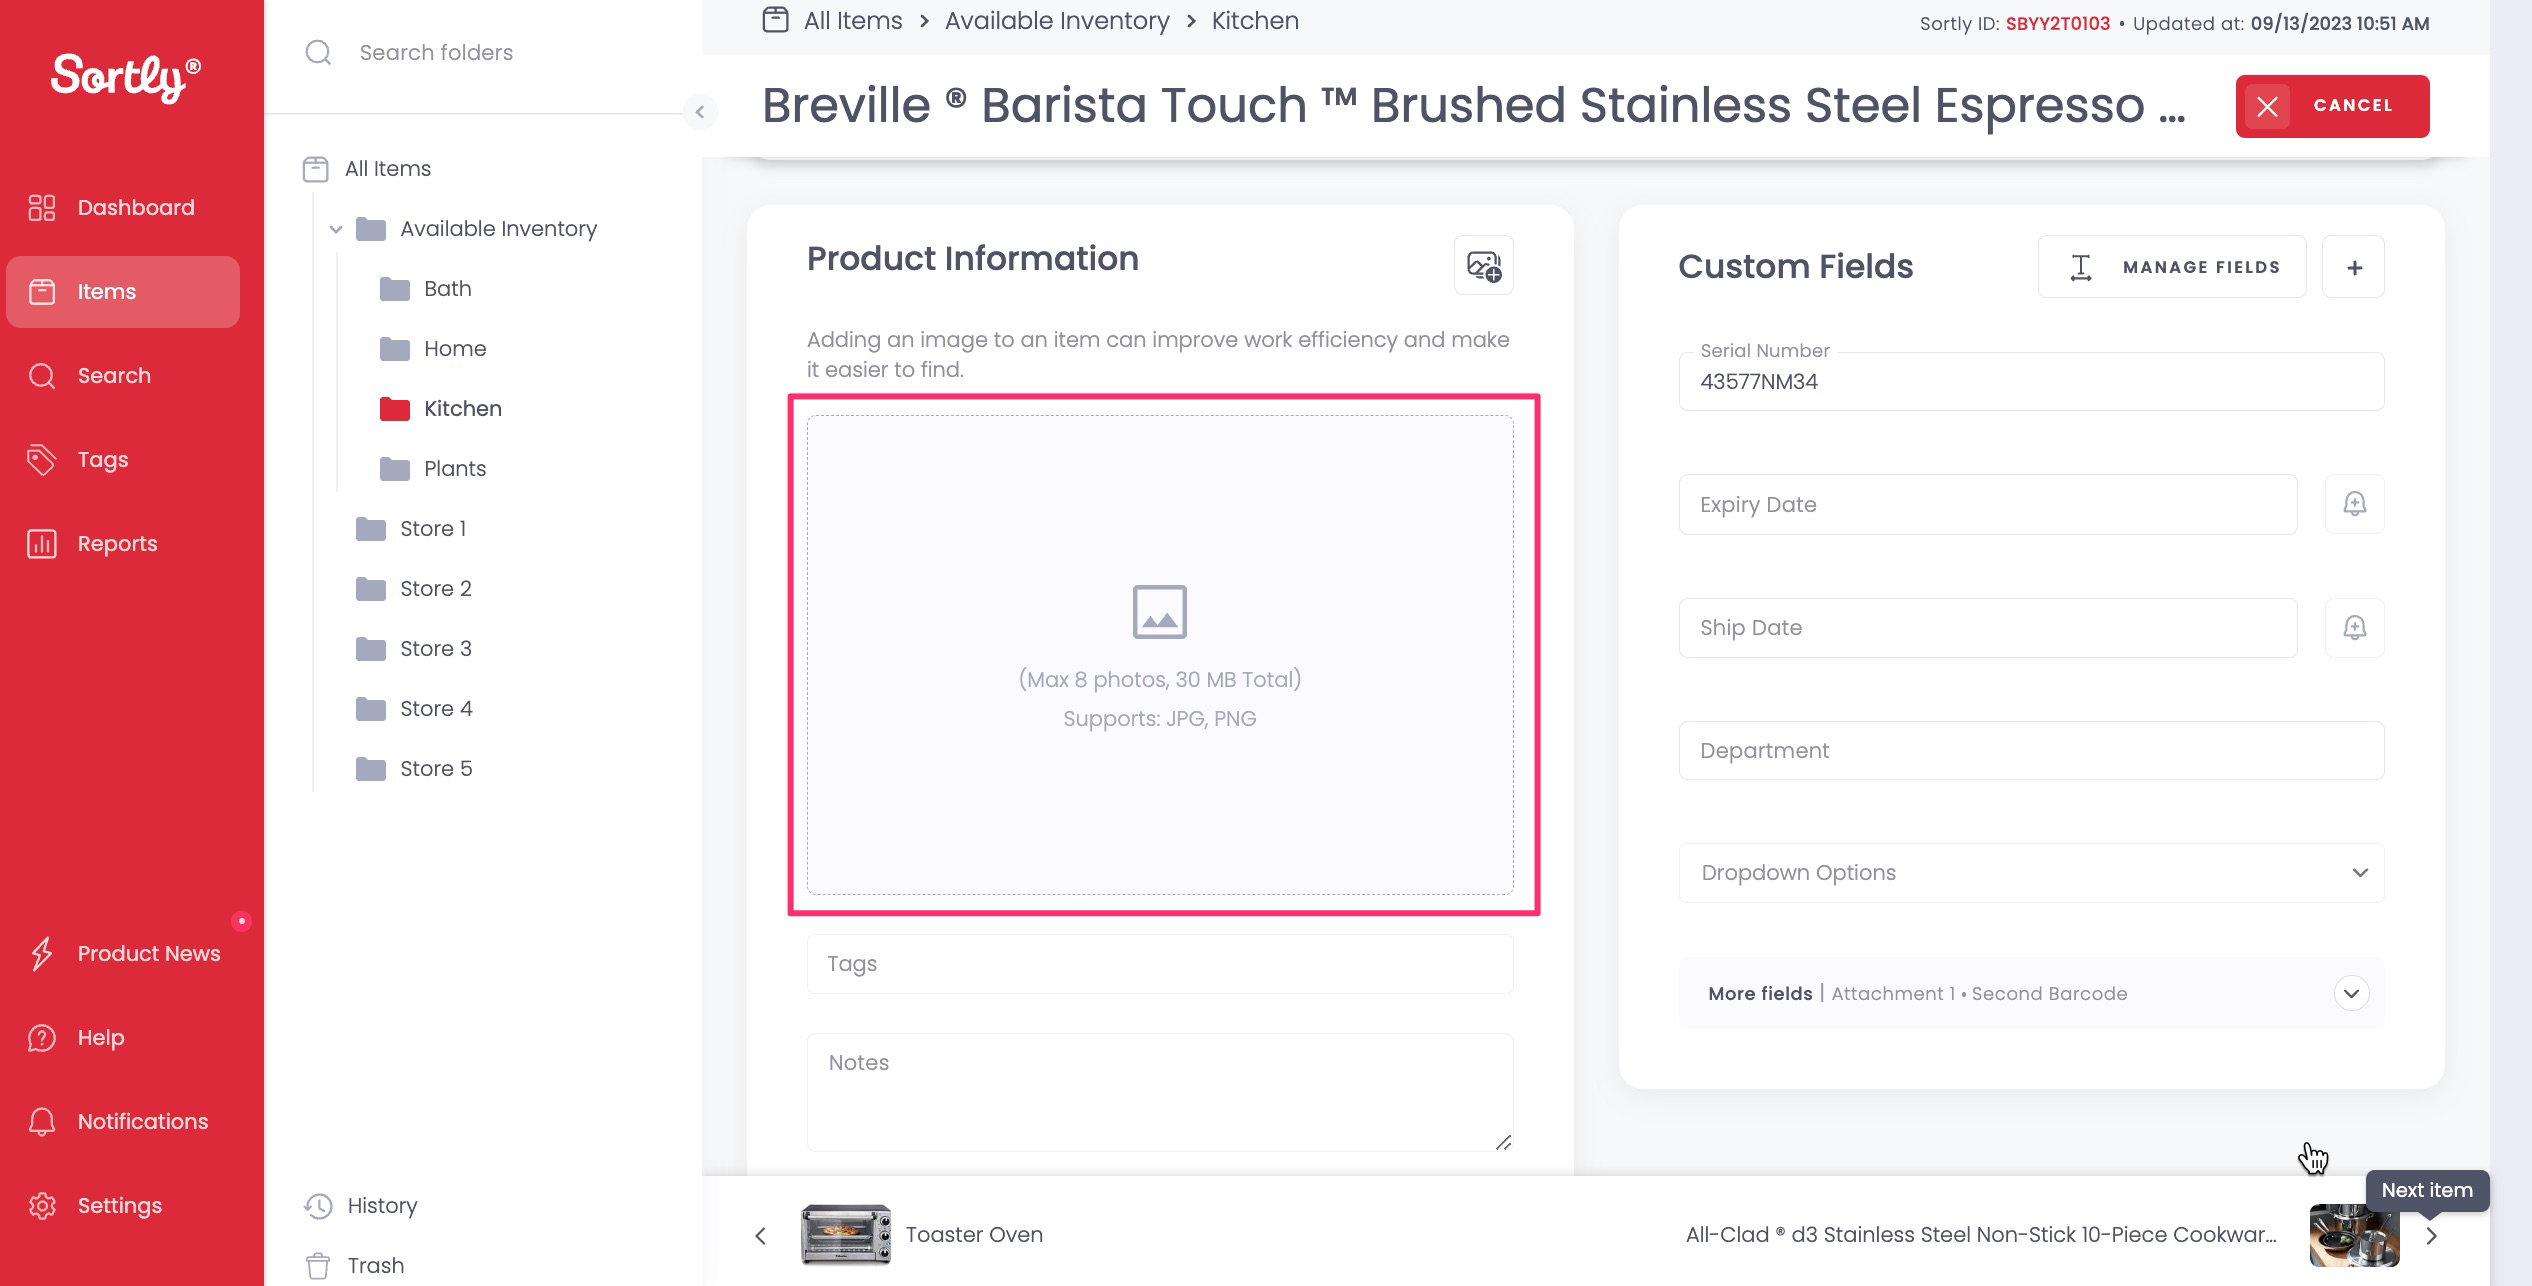The width and height of the screenshot is (2532, 1286).
Task: Go to previous item with left arrow
Action: [760, 1236]
